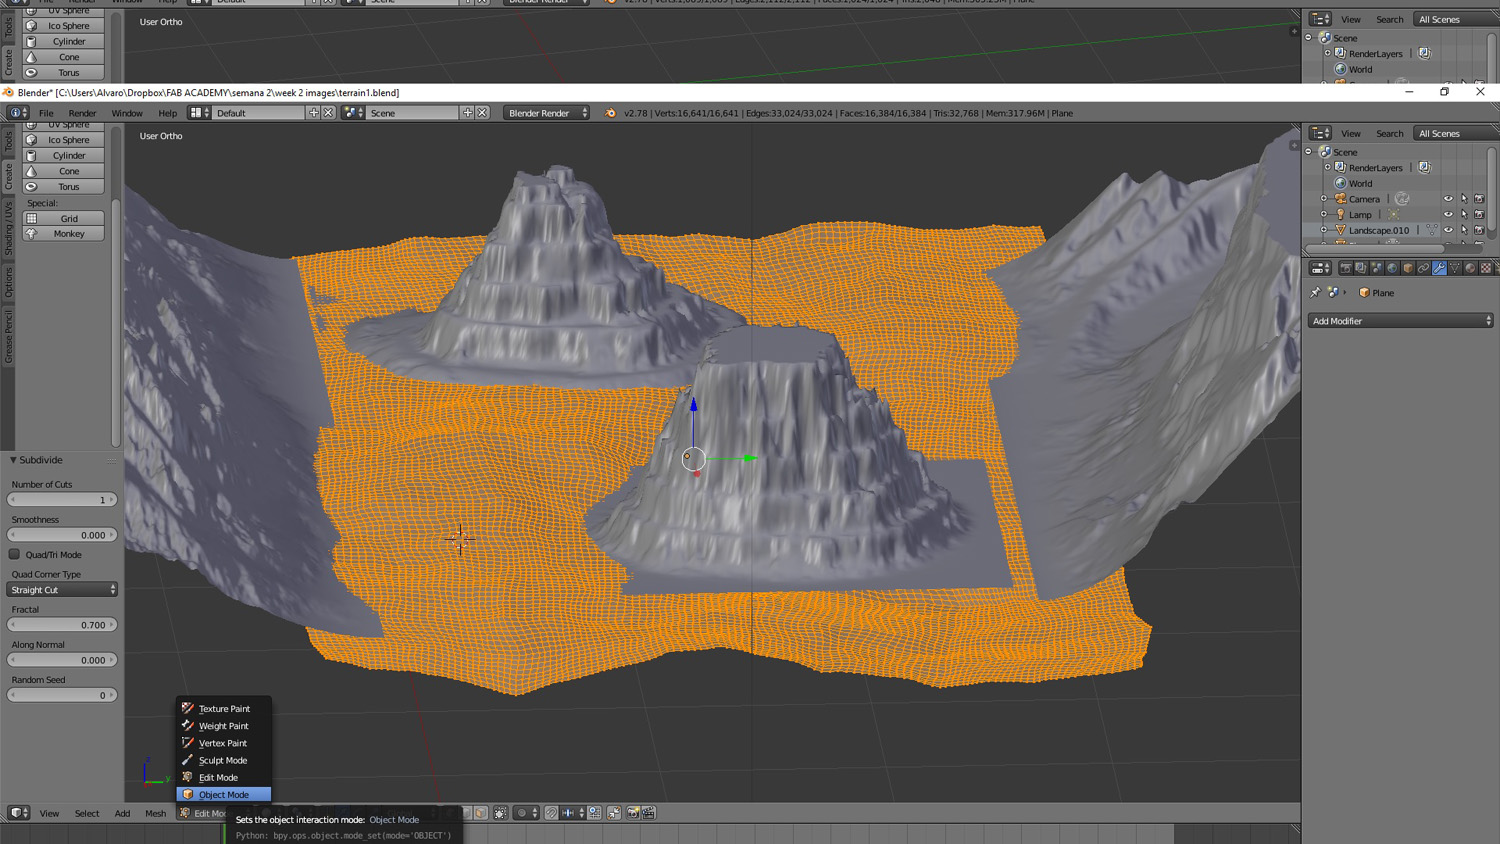The image size is (1500, 844).
Task: Expand the Landscape.010 item in outliner
Action: pos(1324,230)
